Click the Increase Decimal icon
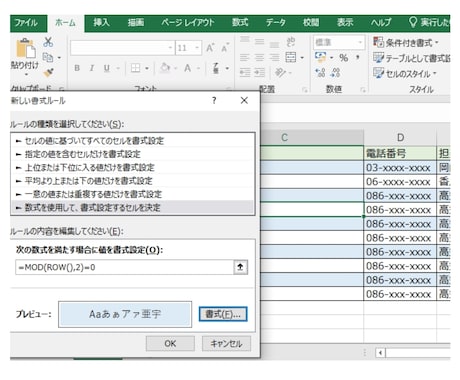Screen dimensions: 460x380 click(320, 72)
